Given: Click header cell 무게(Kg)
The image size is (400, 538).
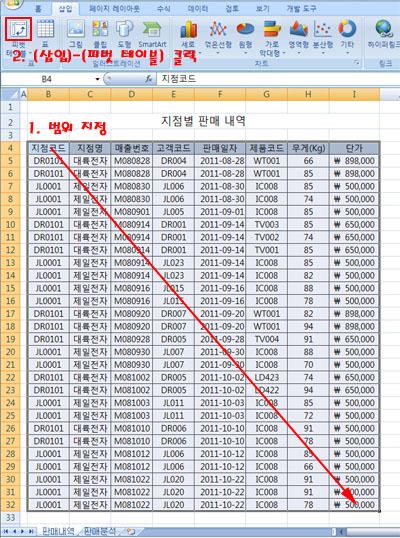Looking at the screenshot, I should [308, 148].
